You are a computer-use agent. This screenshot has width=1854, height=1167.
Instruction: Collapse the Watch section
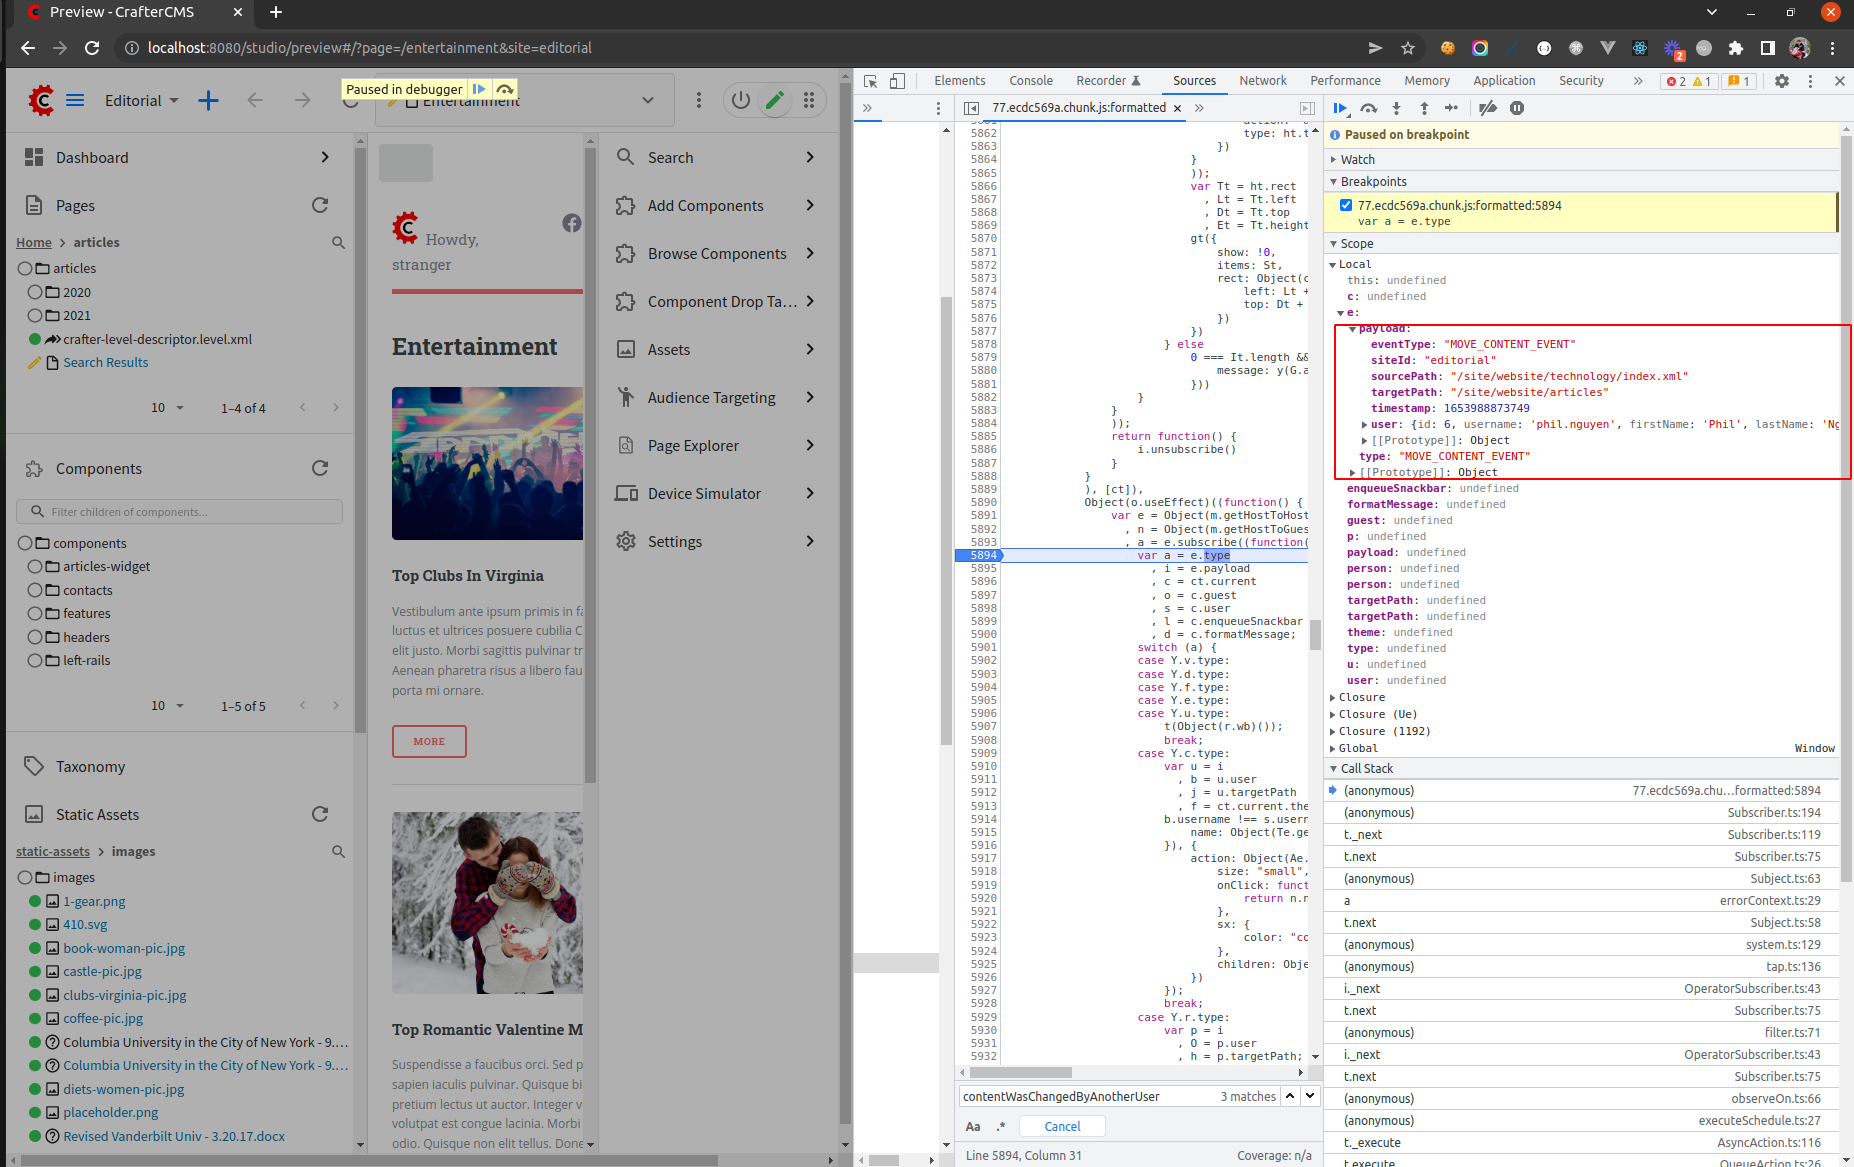(x=1334, y=159)
